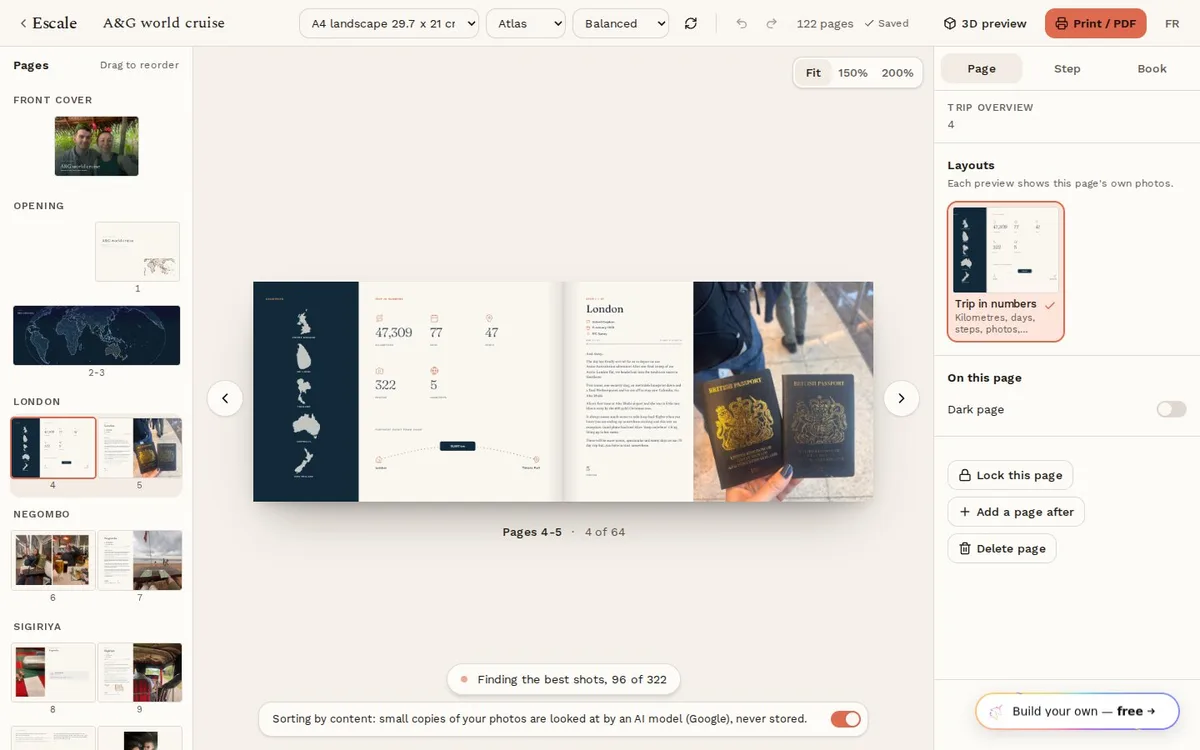Screen dimensions: 1200x750
Task: Select London page 5 thumbnail
Action: (x=140, y=448)
